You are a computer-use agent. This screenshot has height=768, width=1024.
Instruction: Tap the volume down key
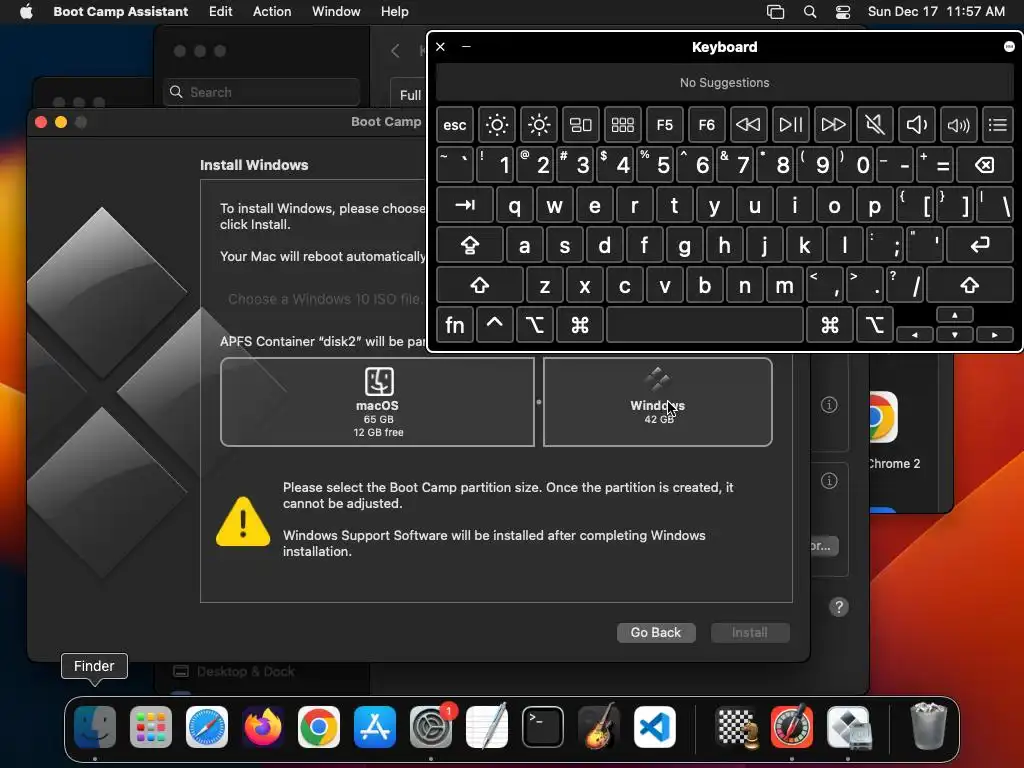(916, 125)
